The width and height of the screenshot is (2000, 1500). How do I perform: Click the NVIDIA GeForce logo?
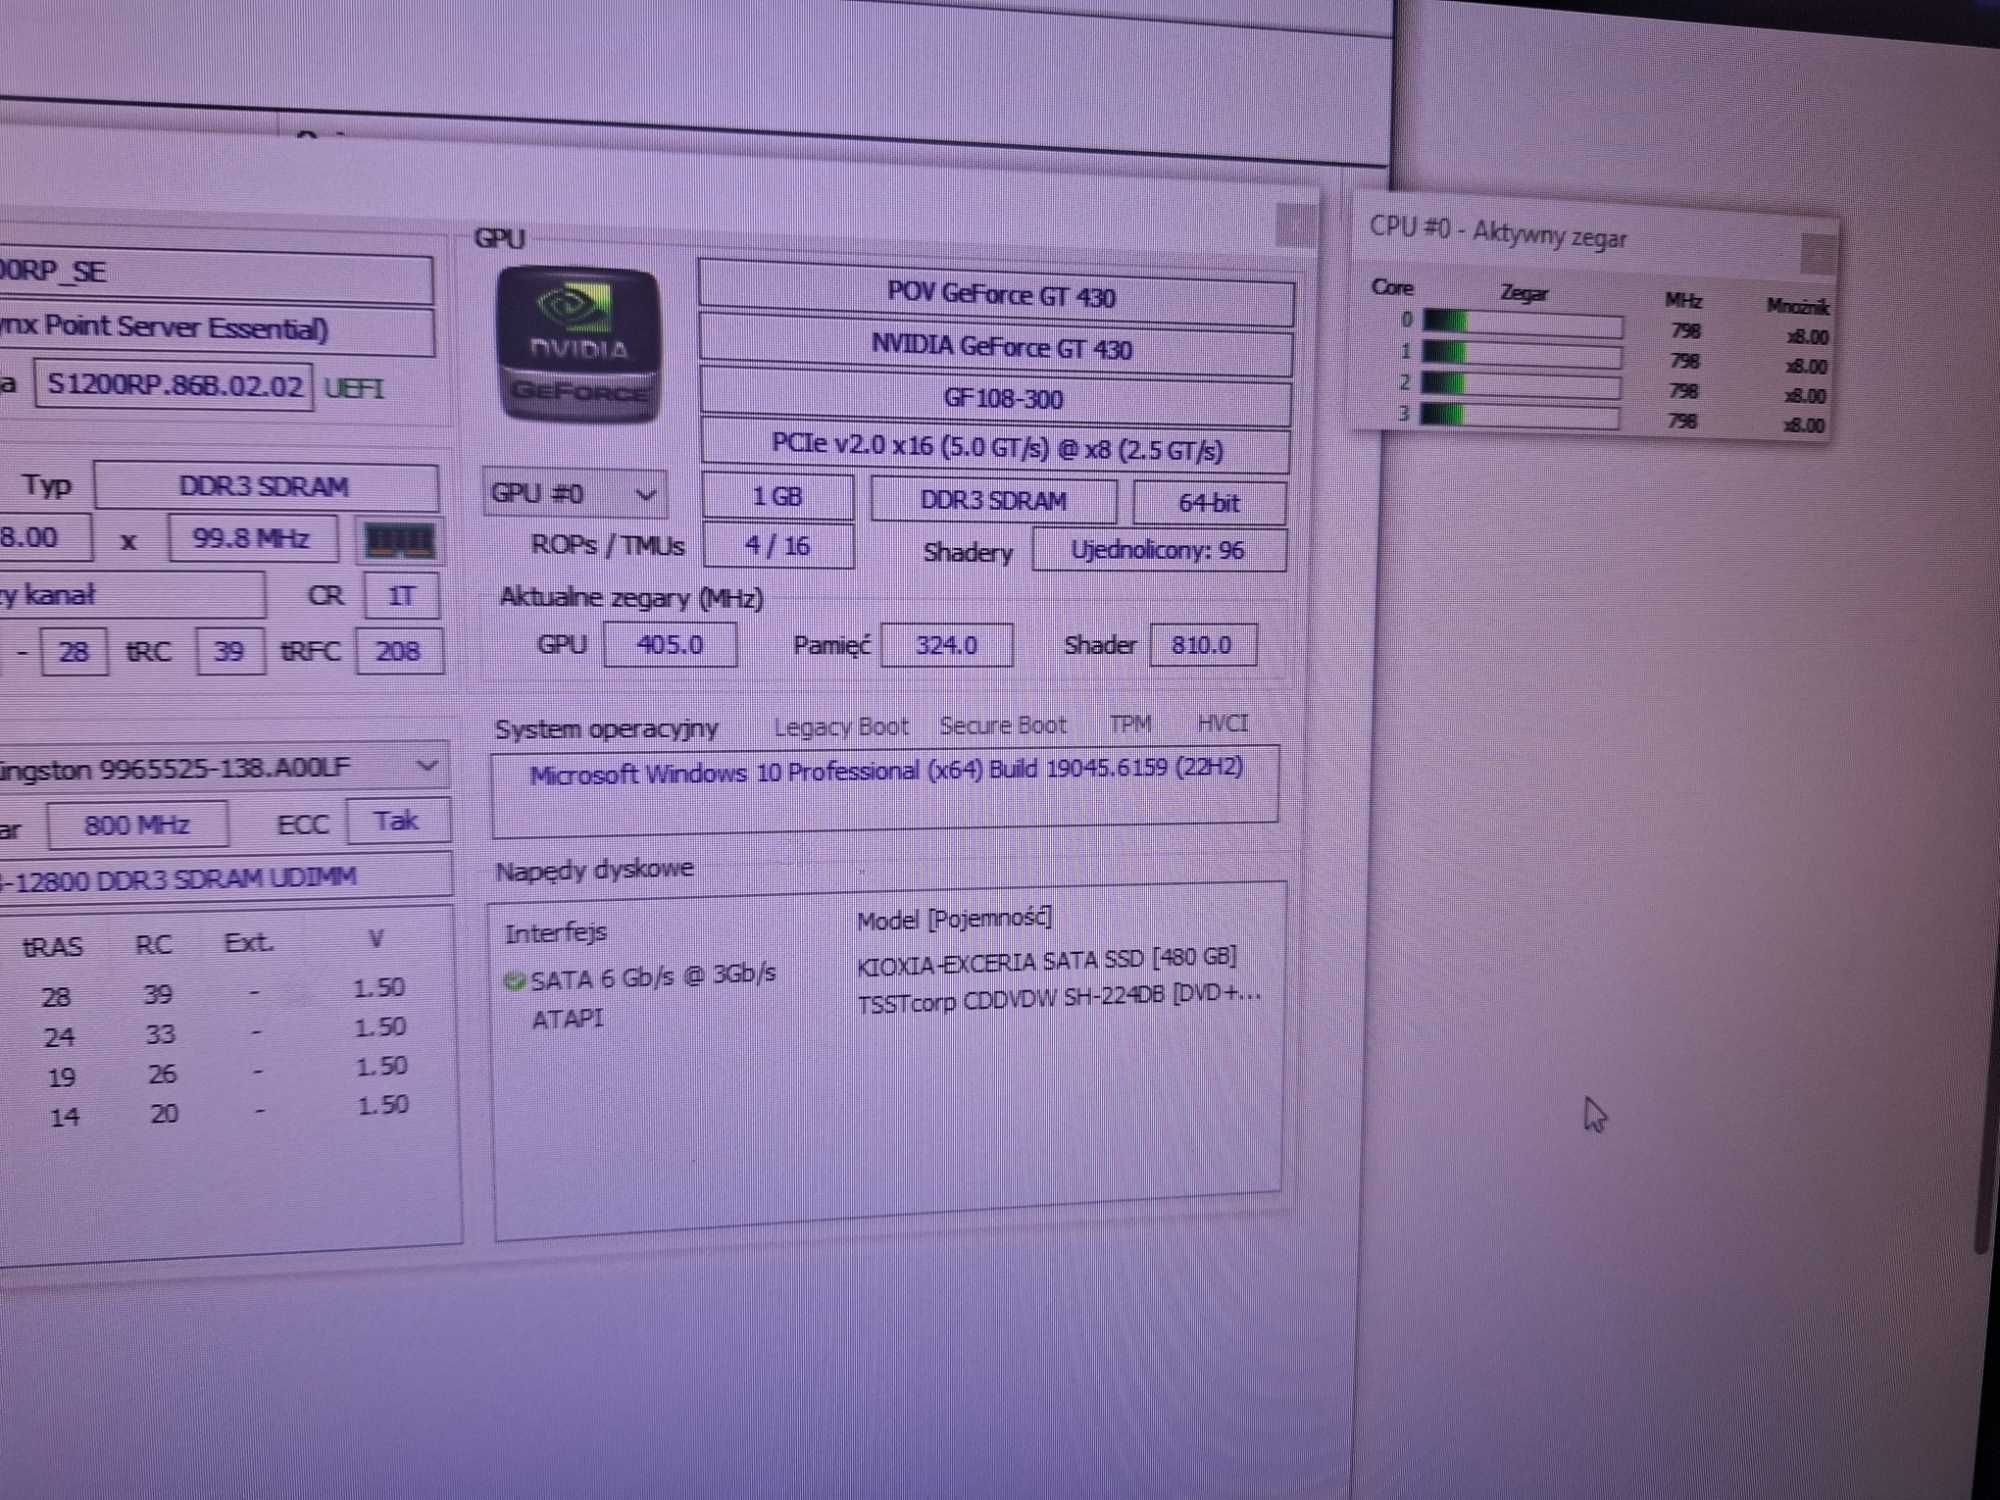coord(578,346)
